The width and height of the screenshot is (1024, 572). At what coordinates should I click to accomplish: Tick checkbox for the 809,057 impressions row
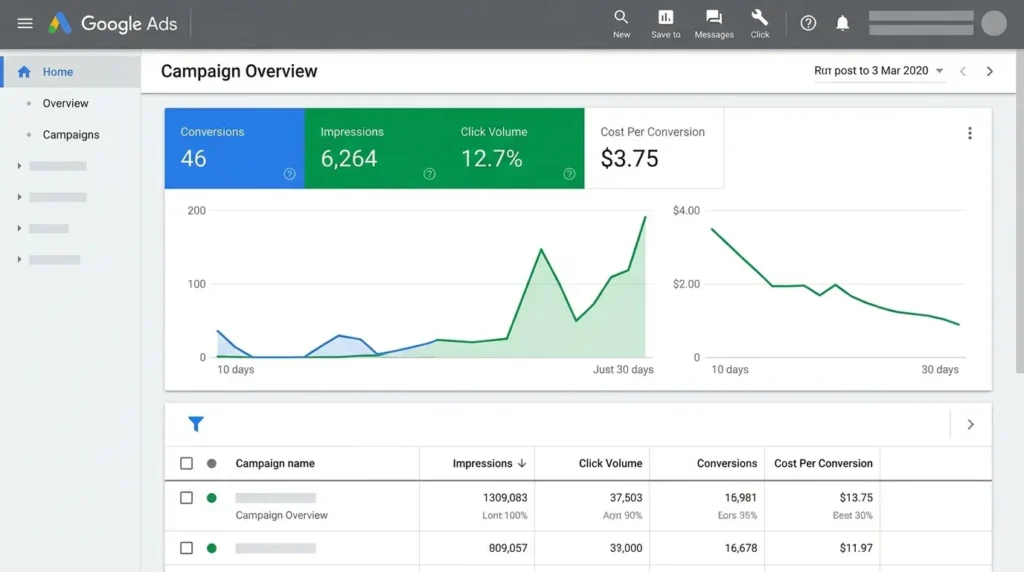point(186,548)
